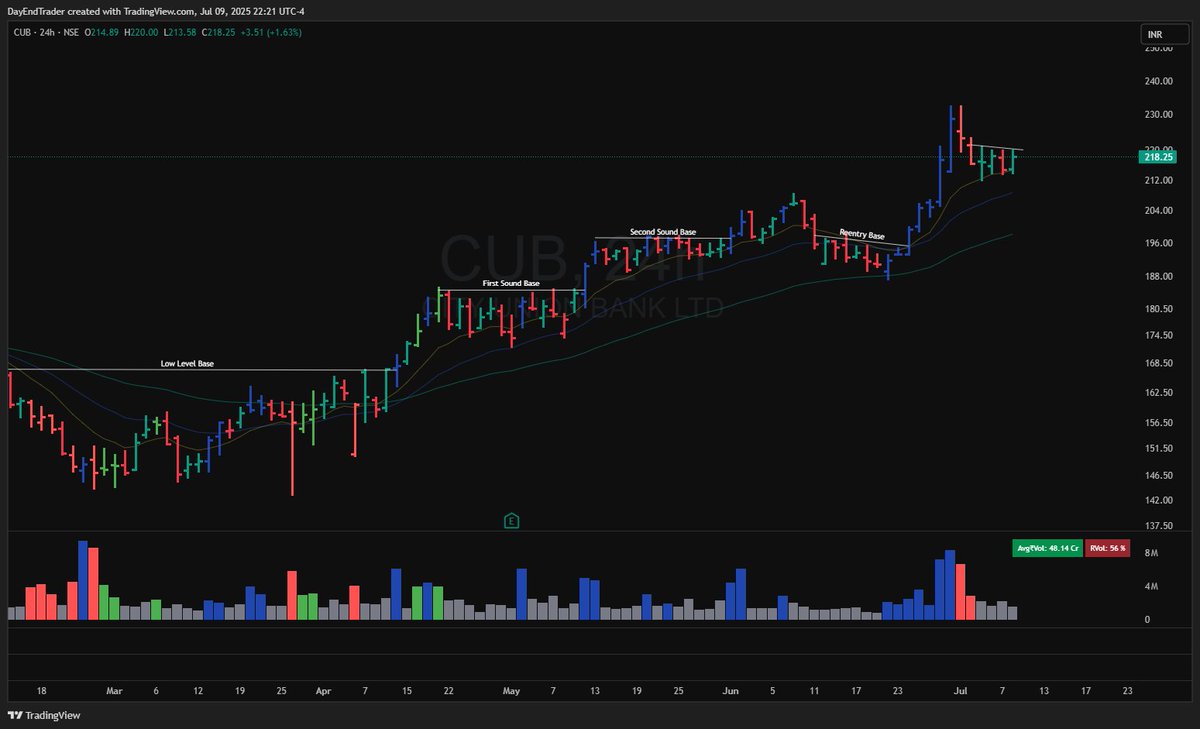The width and height of the screenshot is (1200, 729).
Task: Select the Low Level Base annotation
Action: point(187,364)
